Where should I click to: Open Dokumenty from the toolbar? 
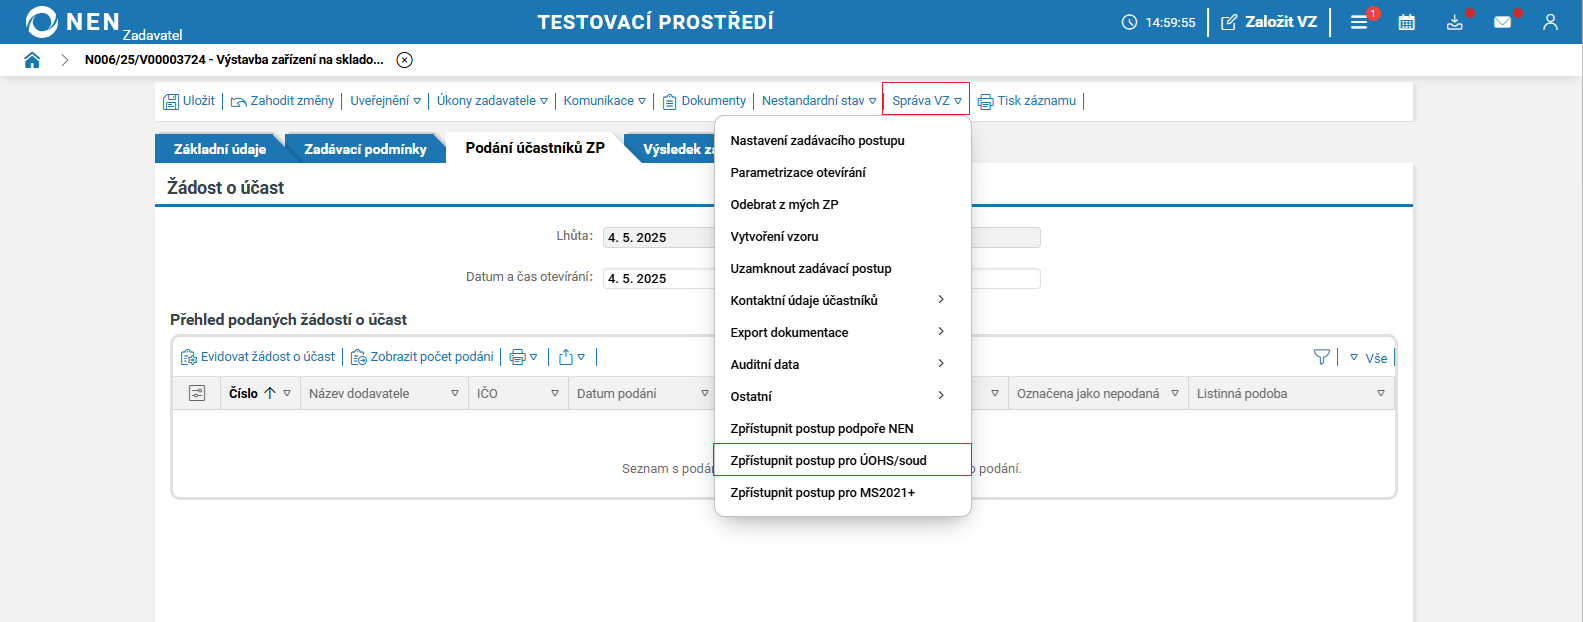tap(704, 101)
